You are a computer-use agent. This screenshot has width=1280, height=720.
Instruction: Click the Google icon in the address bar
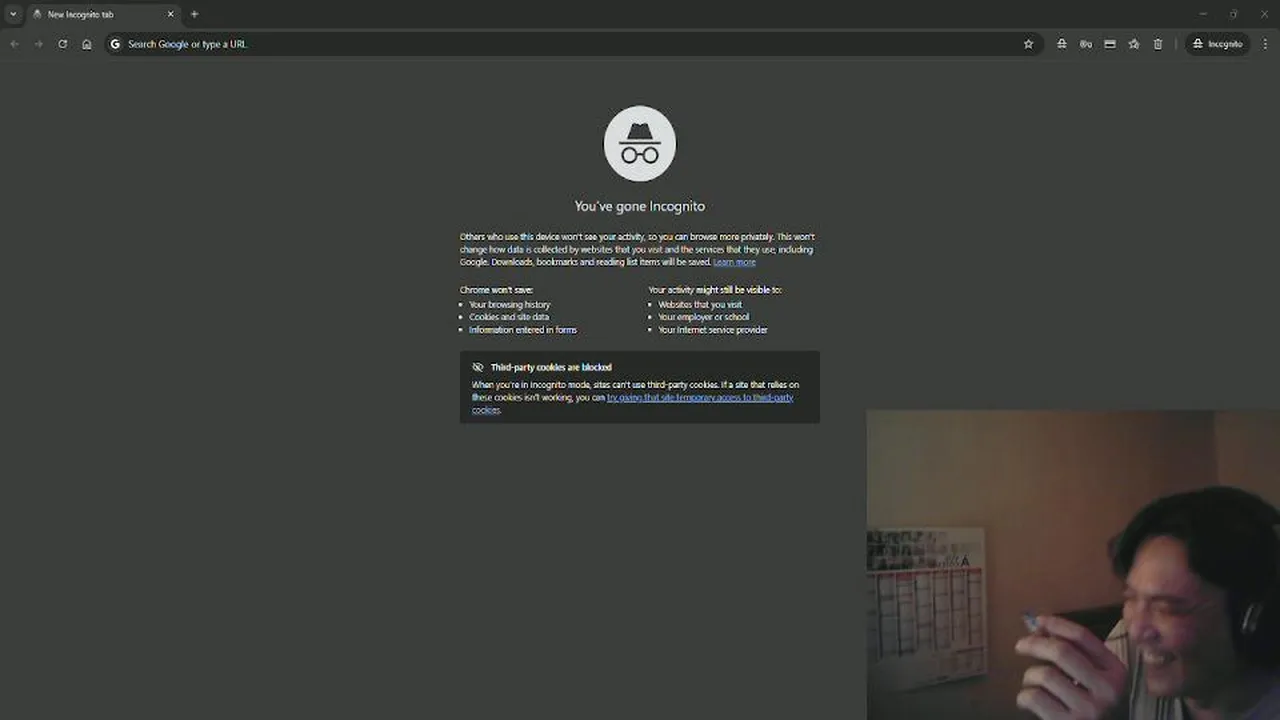coord(115,44)
